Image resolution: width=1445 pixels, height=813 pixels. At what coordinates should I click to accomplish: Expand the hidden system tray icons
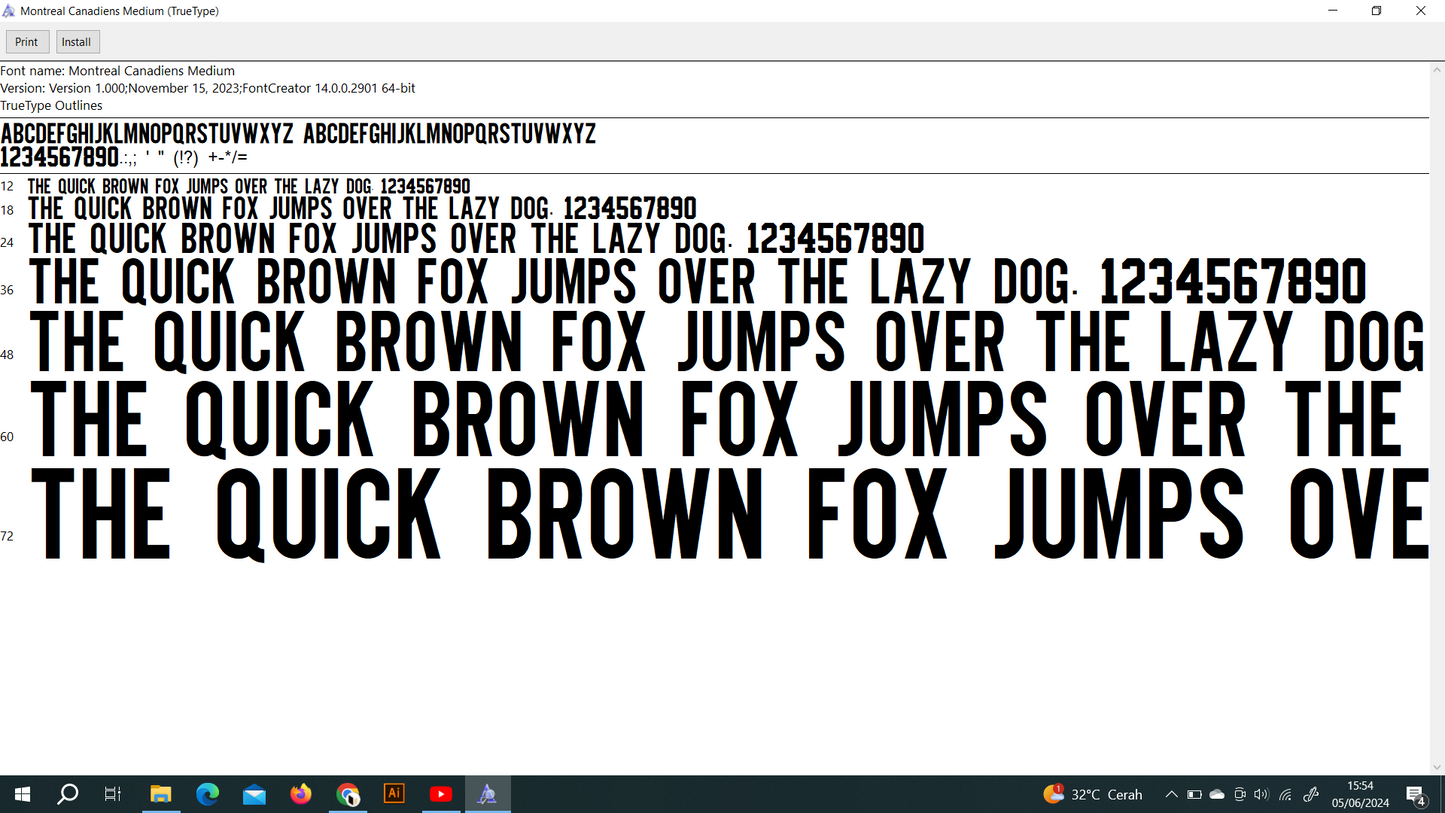1171,794
